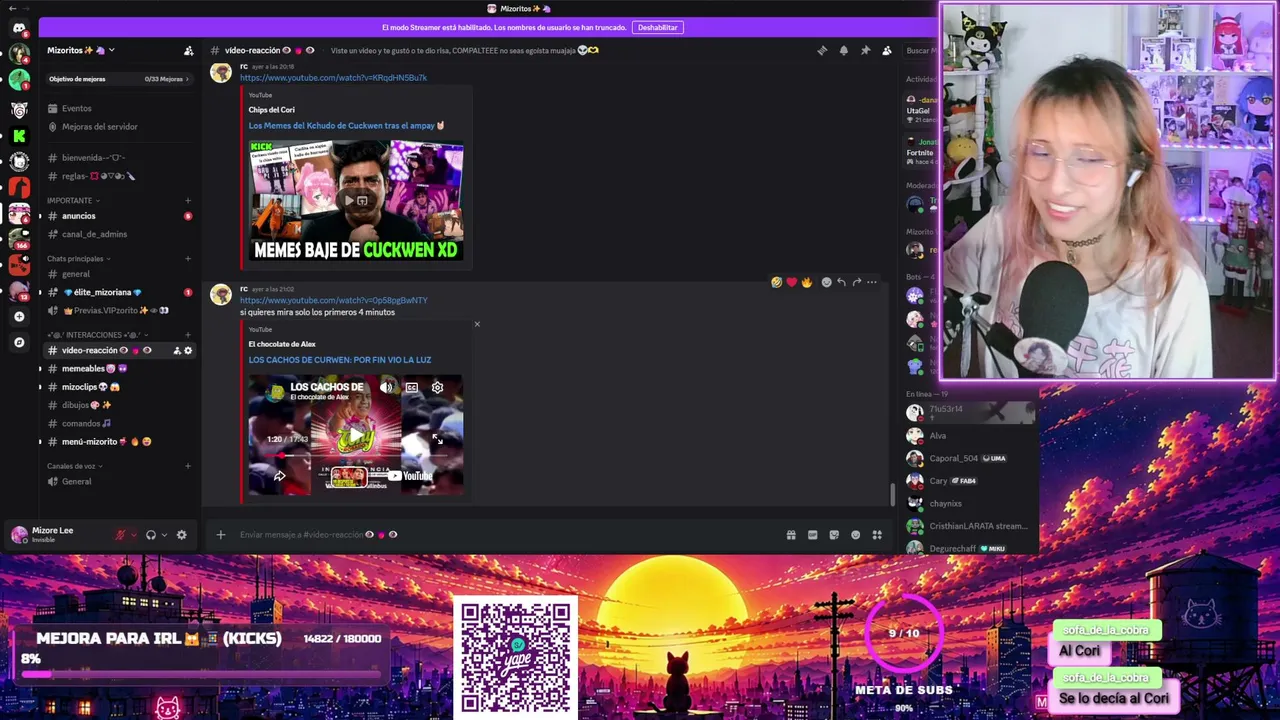The width and height of the screenshot is (1280, 720).
Task: Click the Deshabilitar streamer mode button
Action: (x=657, y=28)
